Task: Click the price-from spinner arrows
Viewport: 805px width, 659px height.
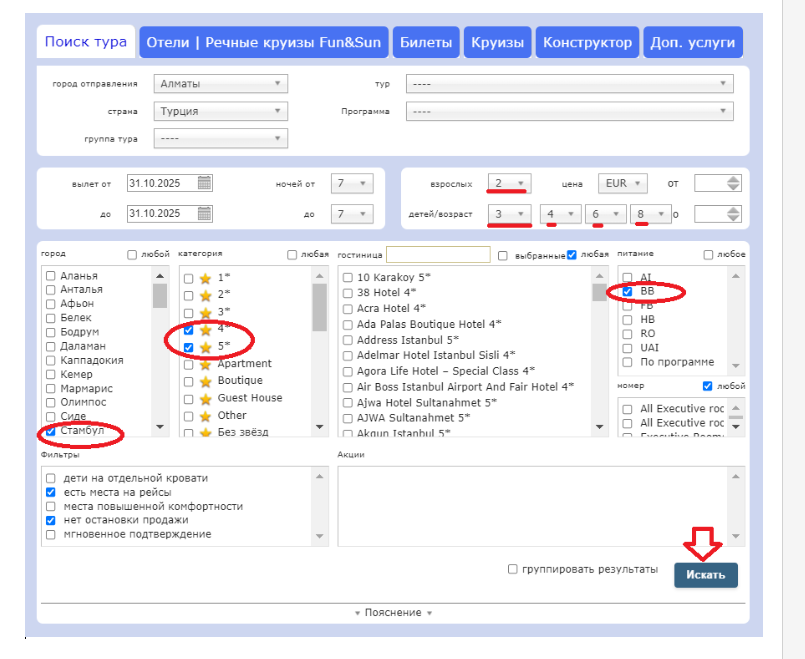Action: tap(733, 183)
